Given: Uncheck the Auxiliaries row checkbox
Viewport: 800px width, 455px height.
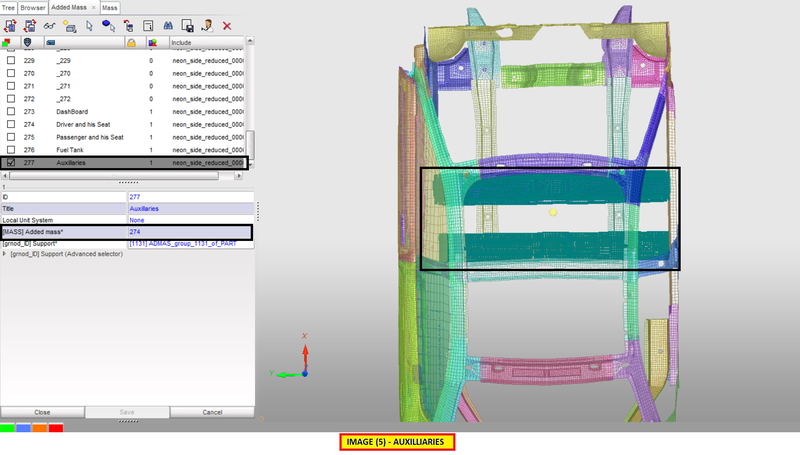Looking at the screenshot, I should coord(11,162).
